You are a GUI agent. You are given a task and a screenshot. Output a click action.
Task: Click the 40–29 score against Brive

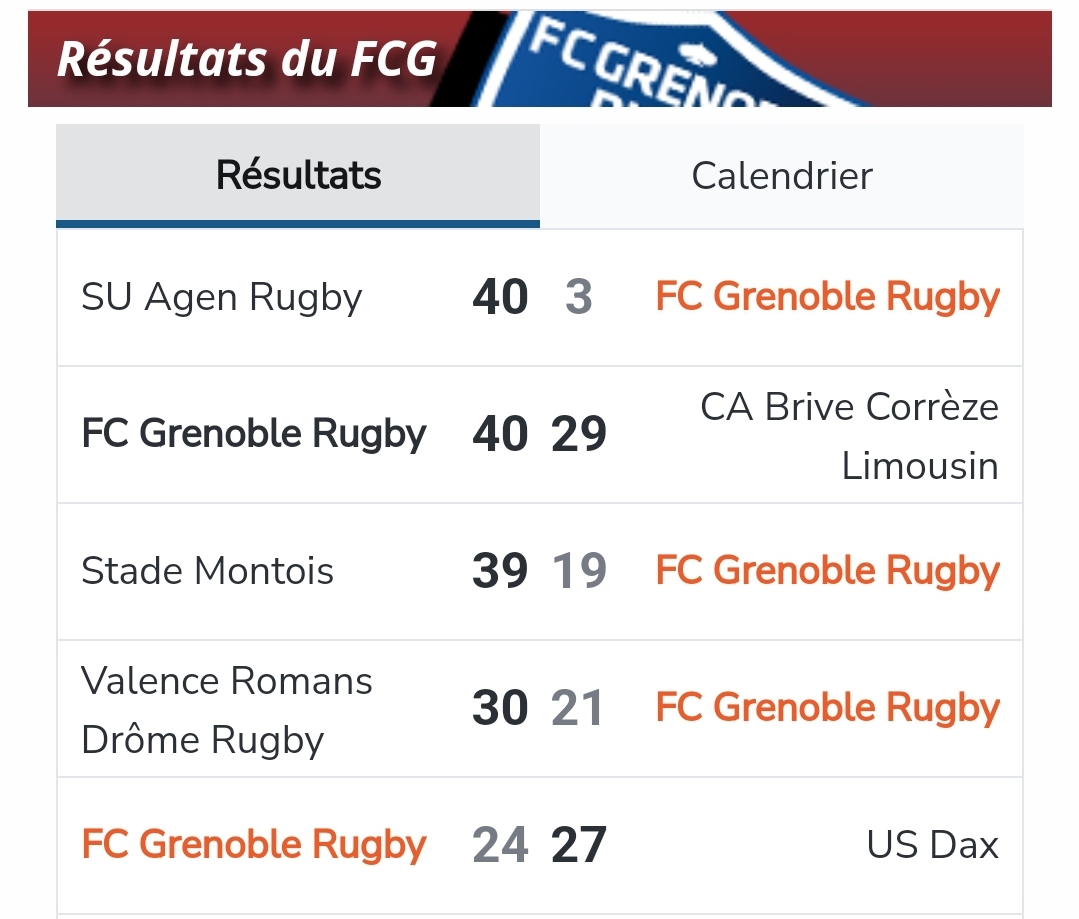(x=540, y=434)
